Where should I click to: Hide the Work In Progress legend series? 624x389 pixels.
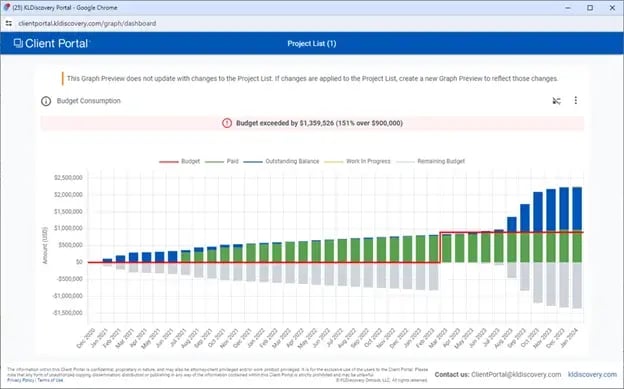point(357,161)
